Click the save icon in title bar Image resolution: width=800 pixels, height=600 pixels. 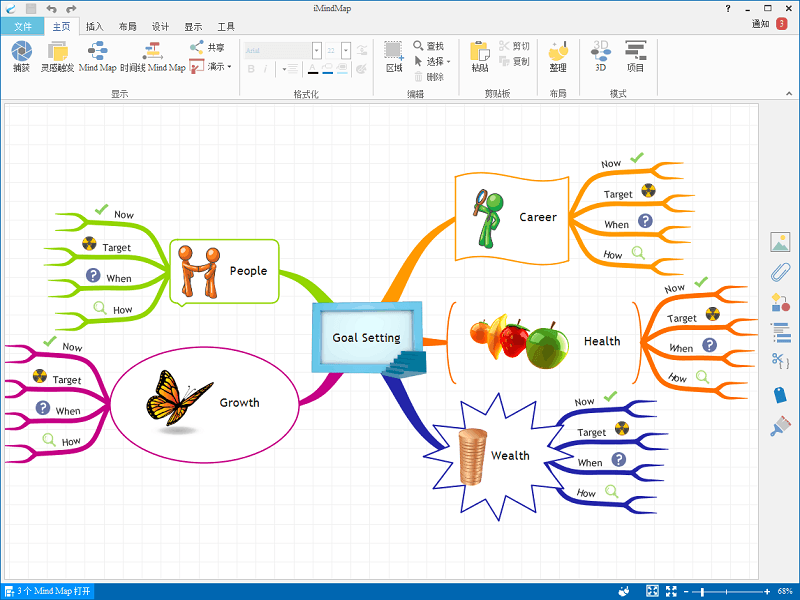31,8
